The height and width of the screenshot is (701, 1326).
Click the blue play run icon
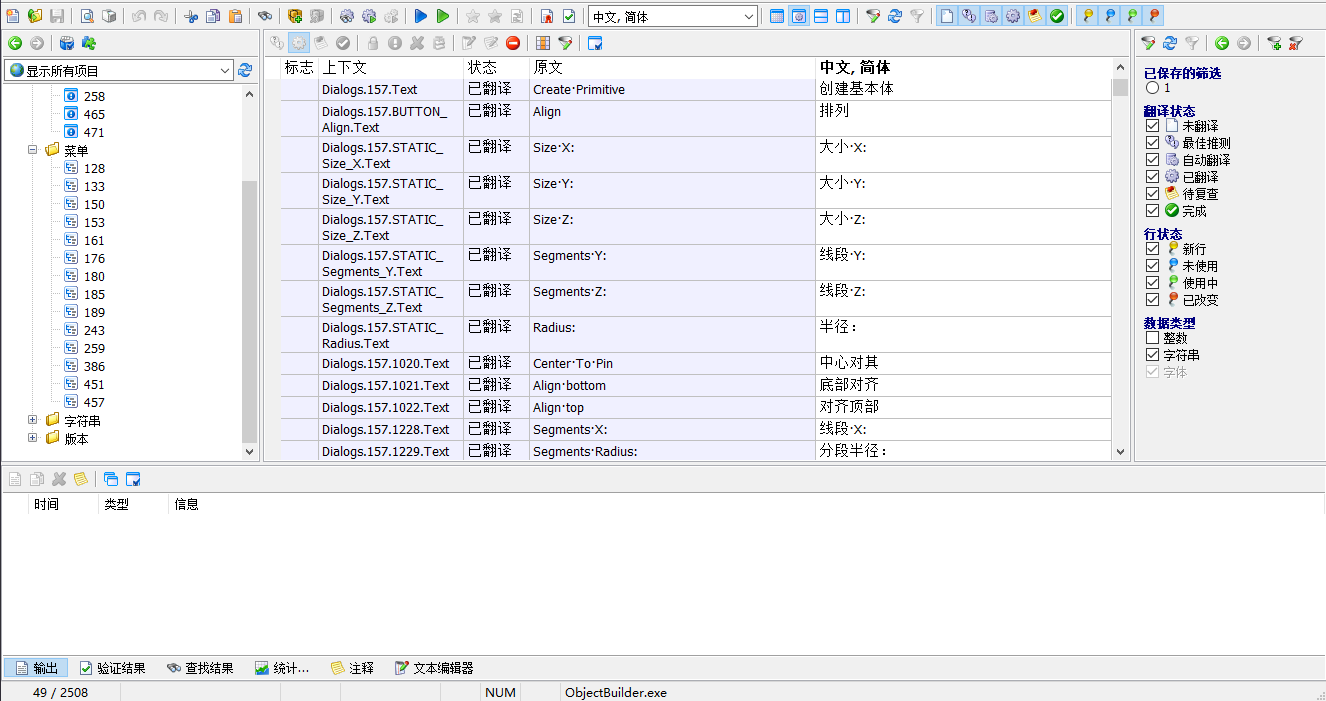[421, 16]
